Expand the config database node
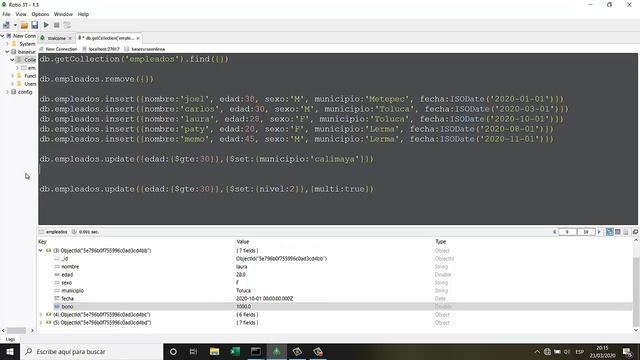This screenshot has height=360, width=640. [x=7, y=92]
